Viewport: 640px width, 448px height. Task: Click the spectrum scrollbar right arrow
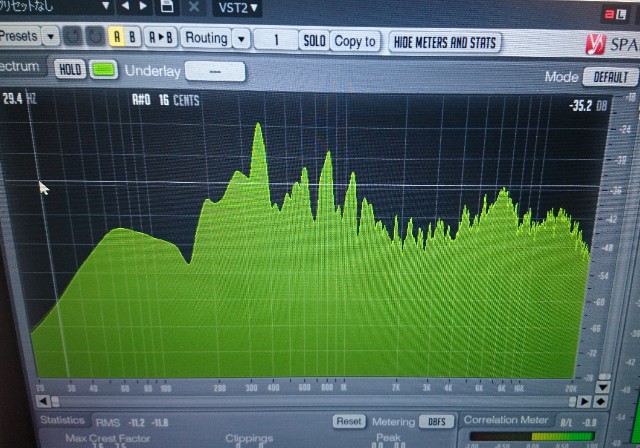tap(584, 402)
